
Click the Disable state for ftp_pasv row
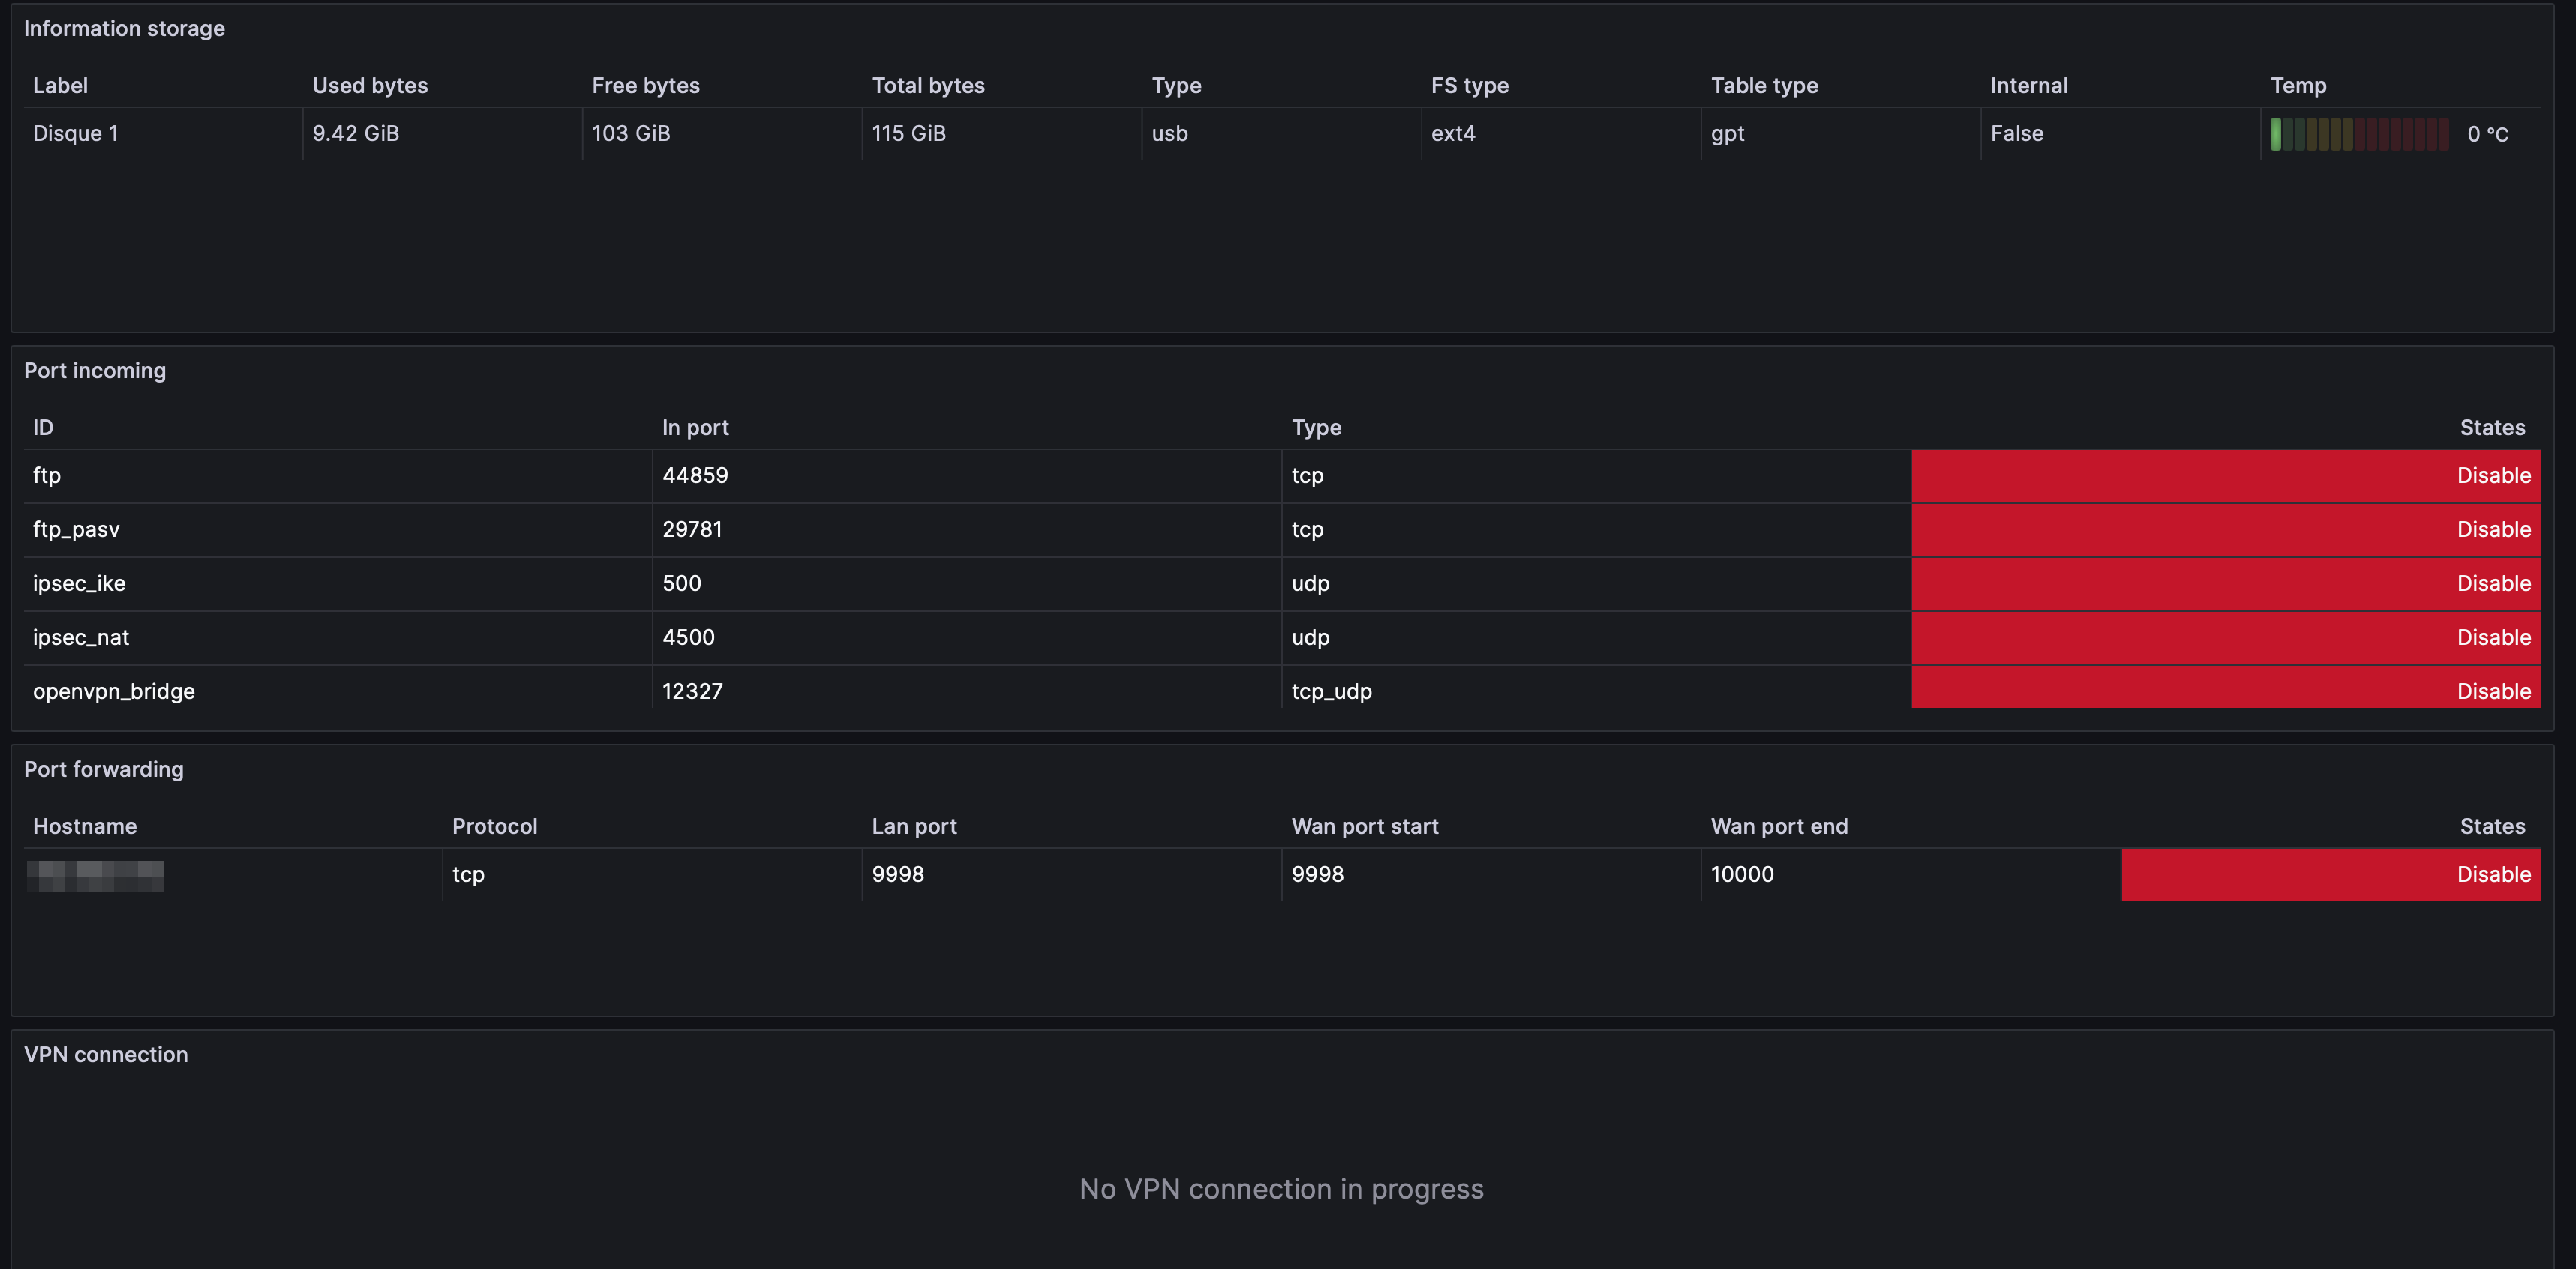pyautogui.click(x=2225, y=529)
